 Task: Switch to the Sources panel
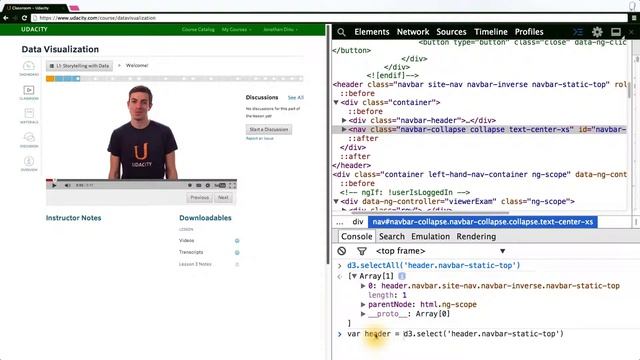(451, 32)
